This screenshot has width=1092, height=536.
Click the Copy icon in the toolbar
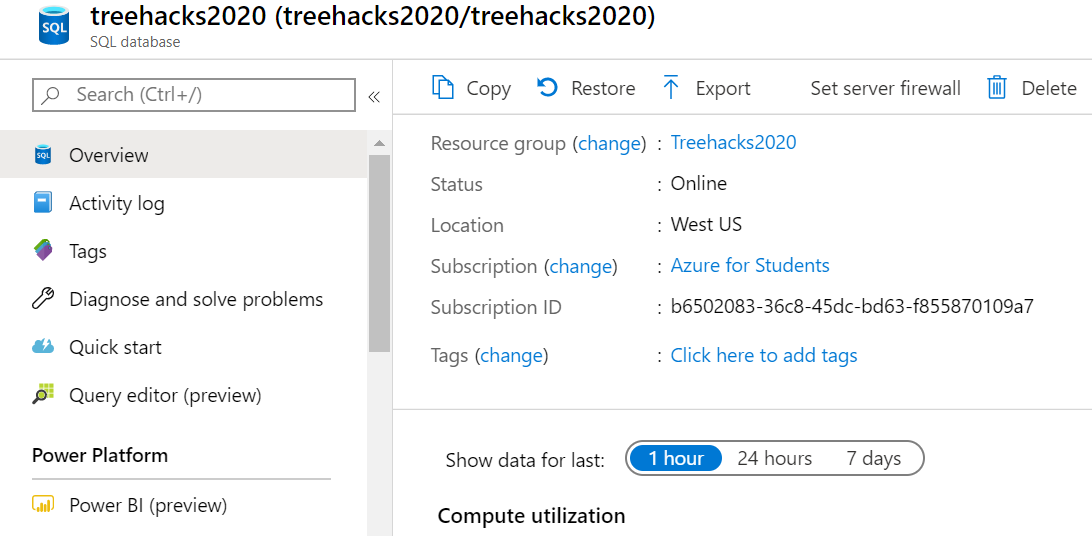point(443,88)
